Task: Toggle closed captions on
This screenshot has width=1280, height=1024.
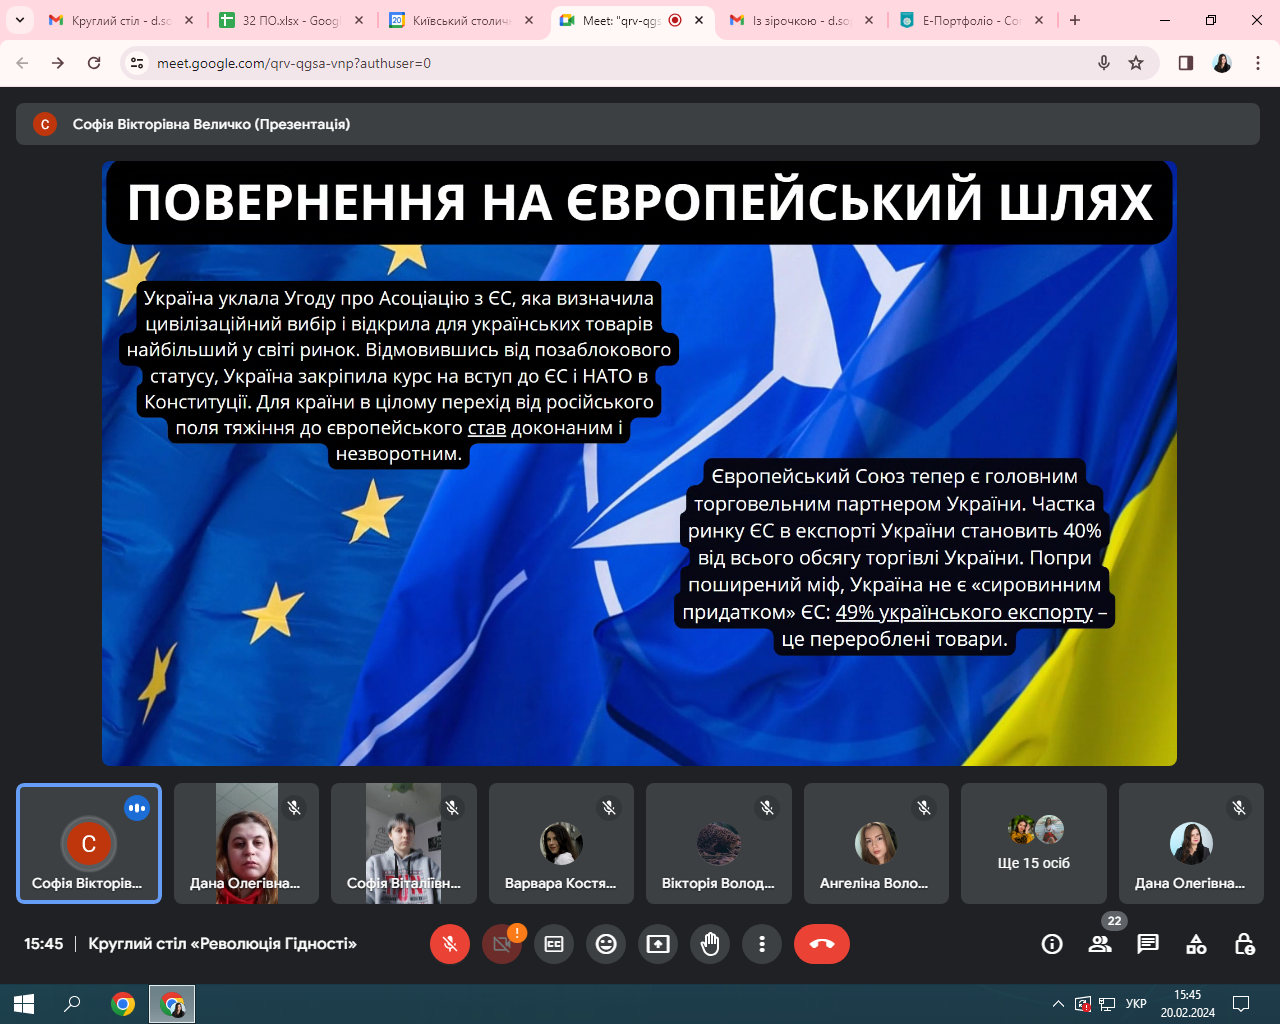Action: click(x=554, y=944)
